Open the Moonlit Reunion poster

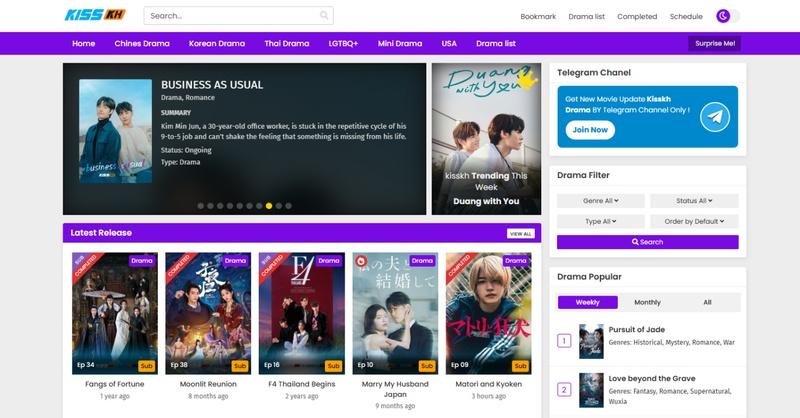[x=208, y=313]
